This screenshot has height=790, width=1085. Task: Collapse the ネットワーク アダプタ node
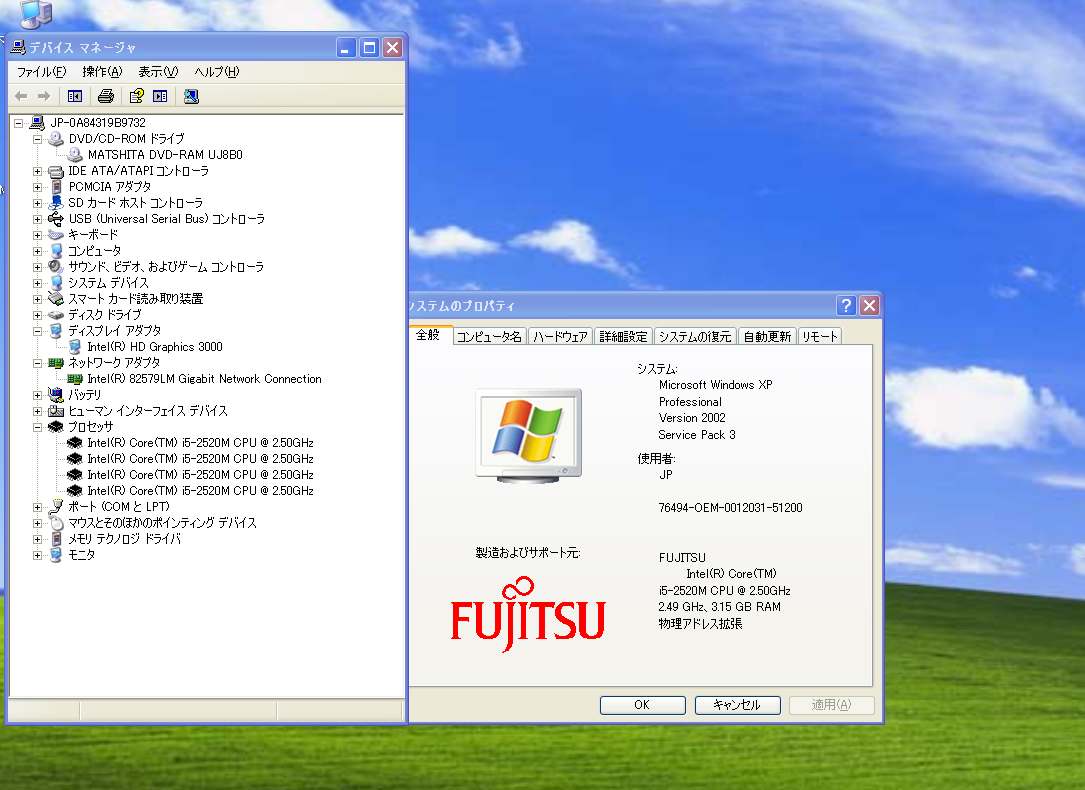click(x=37, y=363)
